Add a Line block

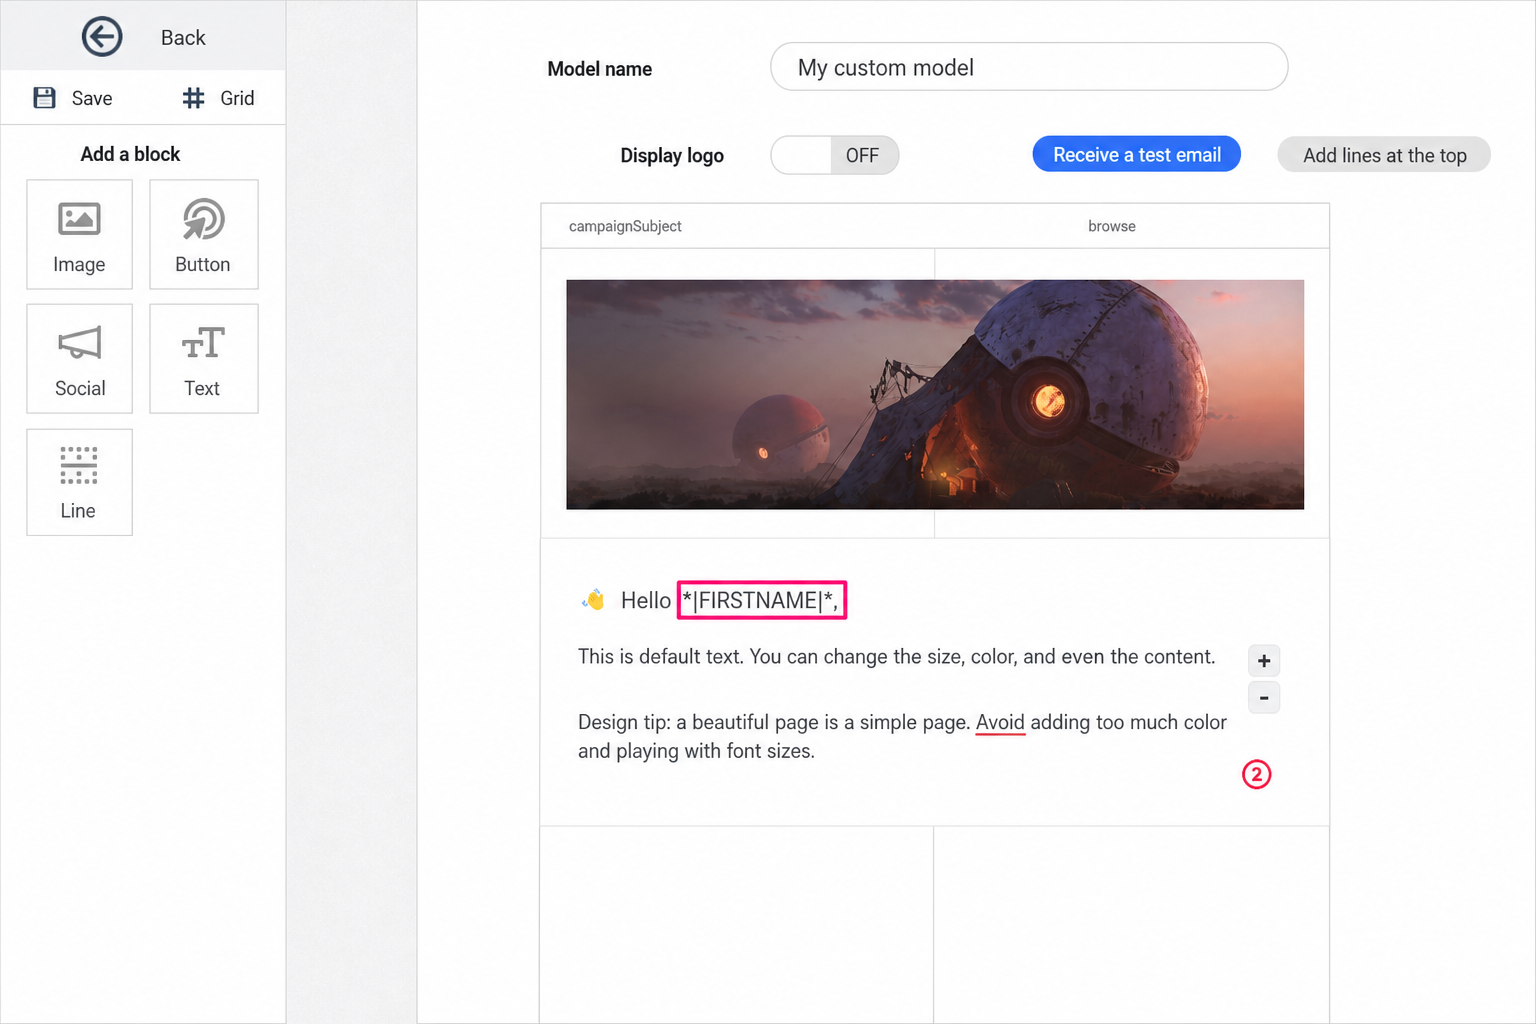point(79,483)
